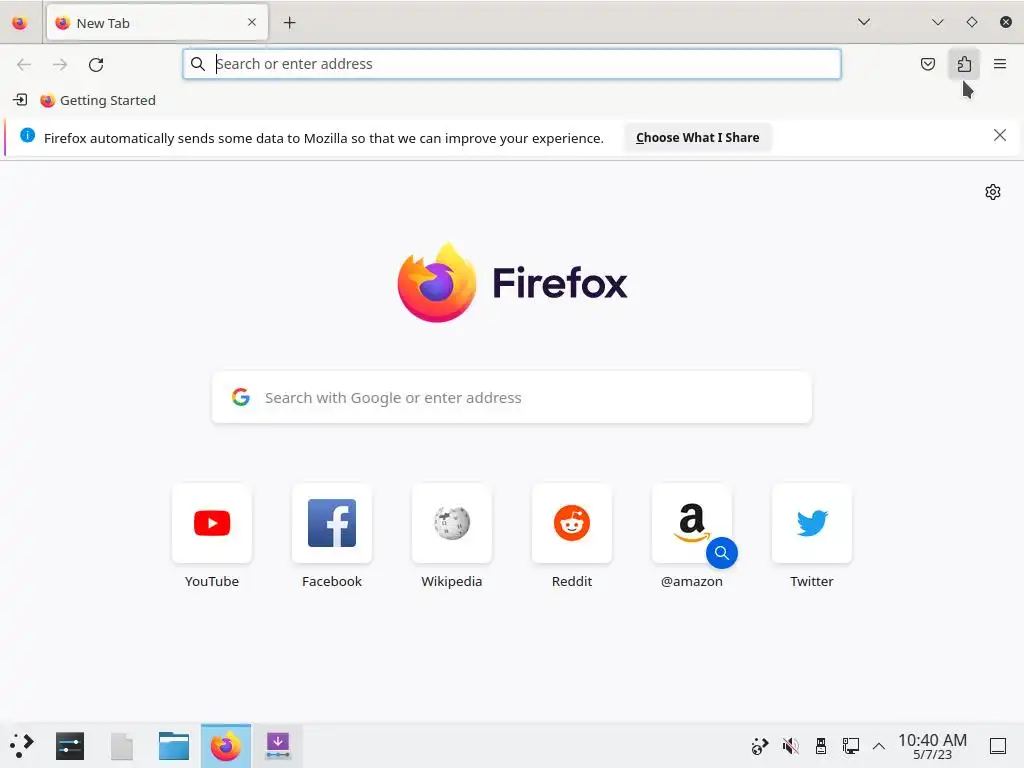This screenshot has width=1024, height=768.
Task: Open the @amazon search shortcut tile
Action: [692, 523]
